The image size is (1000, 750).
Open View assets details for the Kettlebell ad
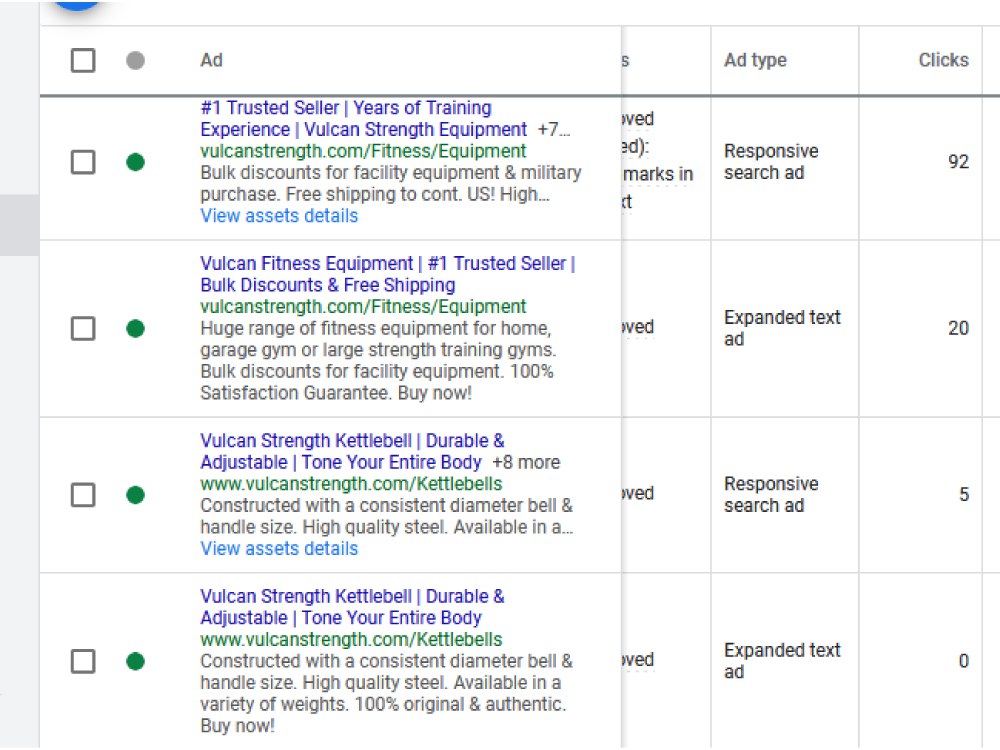279,548
